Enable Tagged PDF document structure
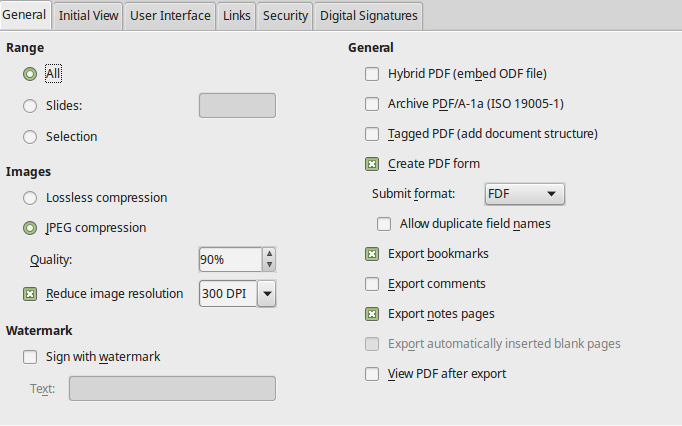 coord(372,134)
